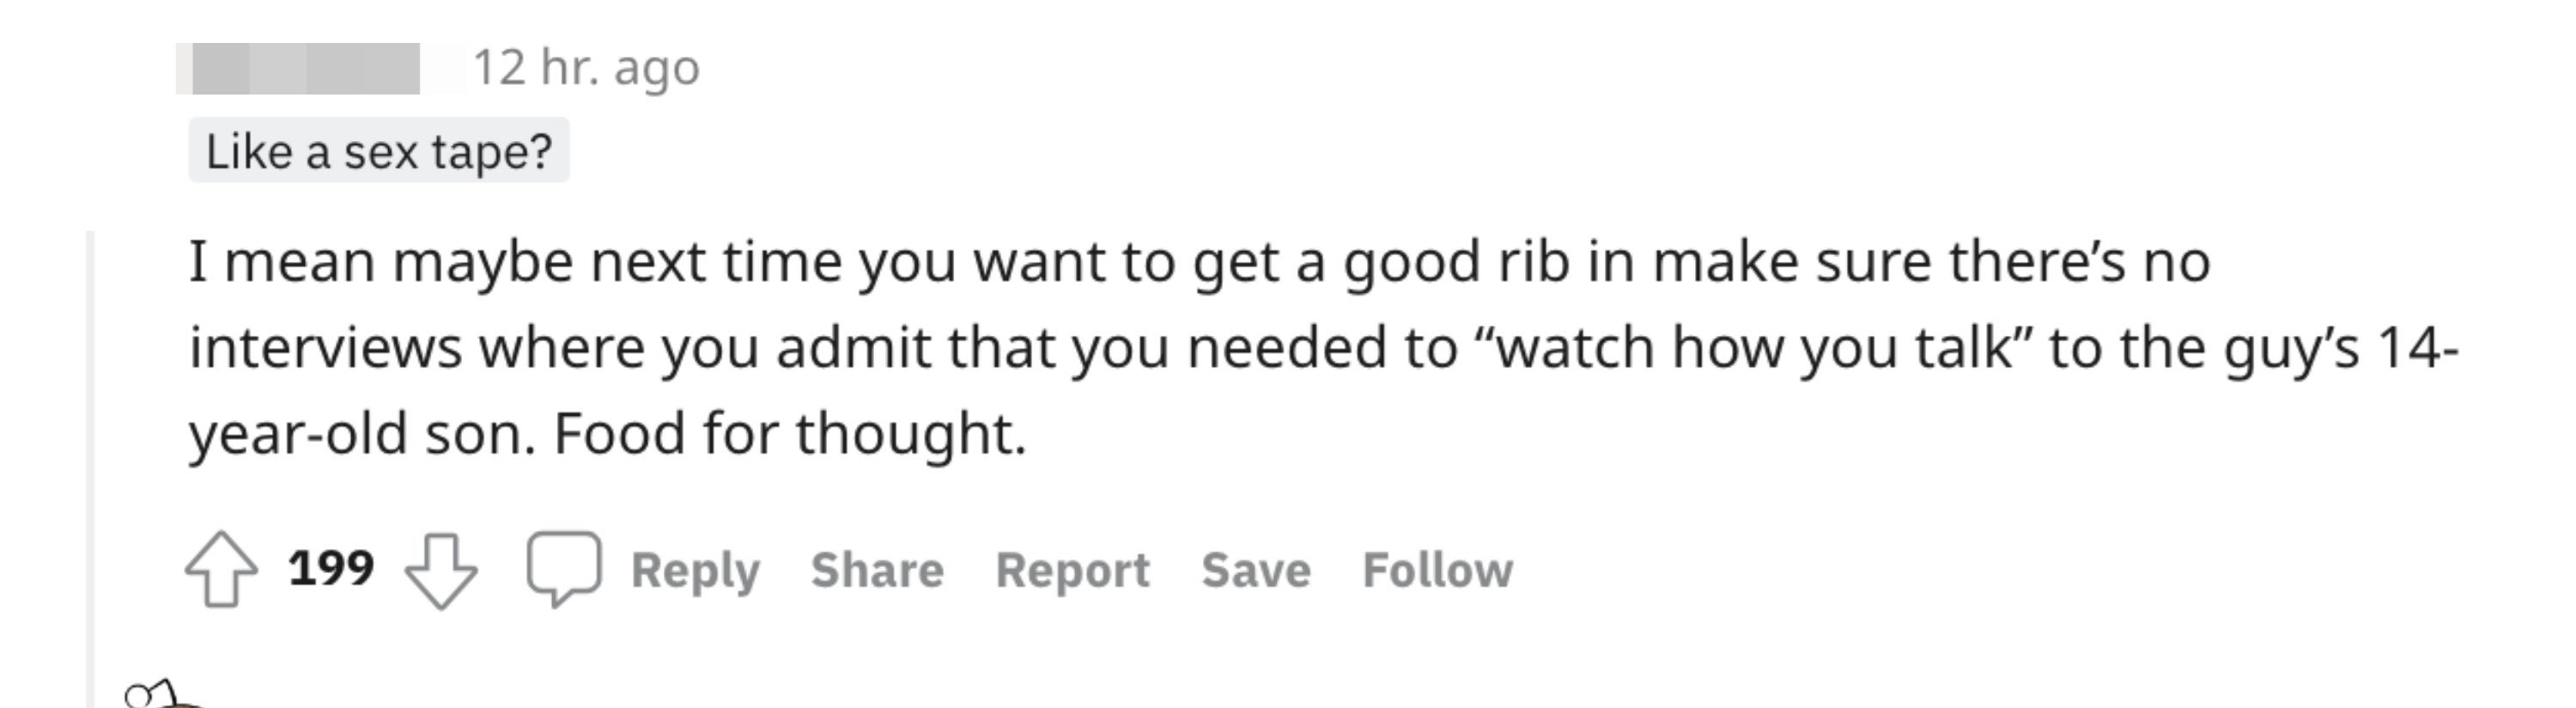Report this comment
Screen dimensions: 2576x708
1072,570
